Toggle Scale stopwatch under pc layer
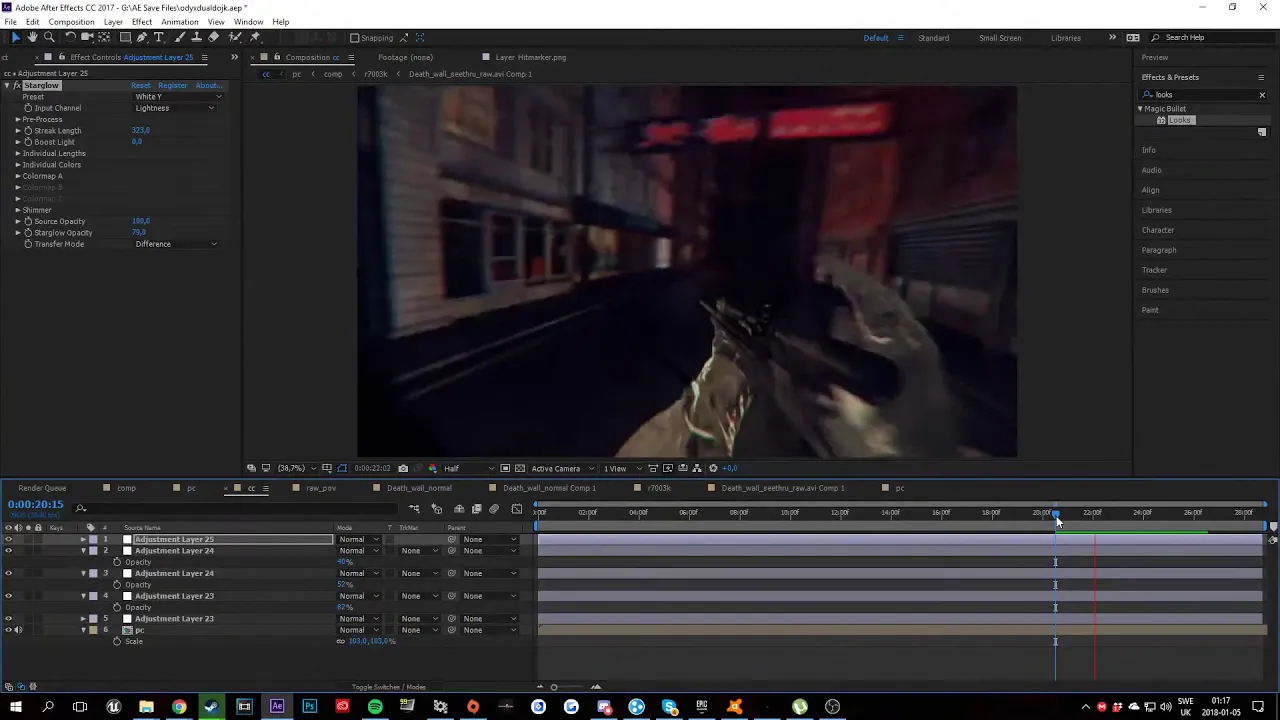The image size is (1280, 720). pyautogui.click(x=117, y=641)
